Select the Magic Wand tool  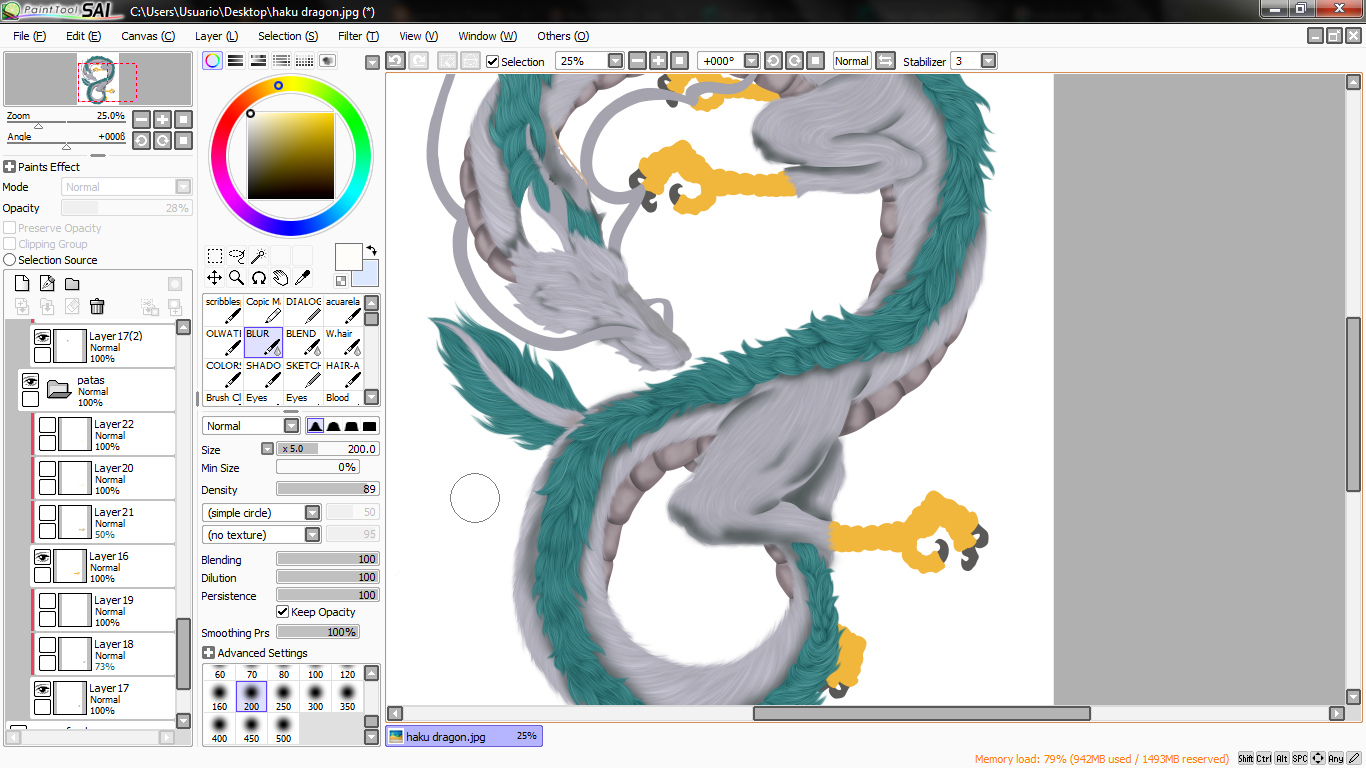tap(258, 256)
